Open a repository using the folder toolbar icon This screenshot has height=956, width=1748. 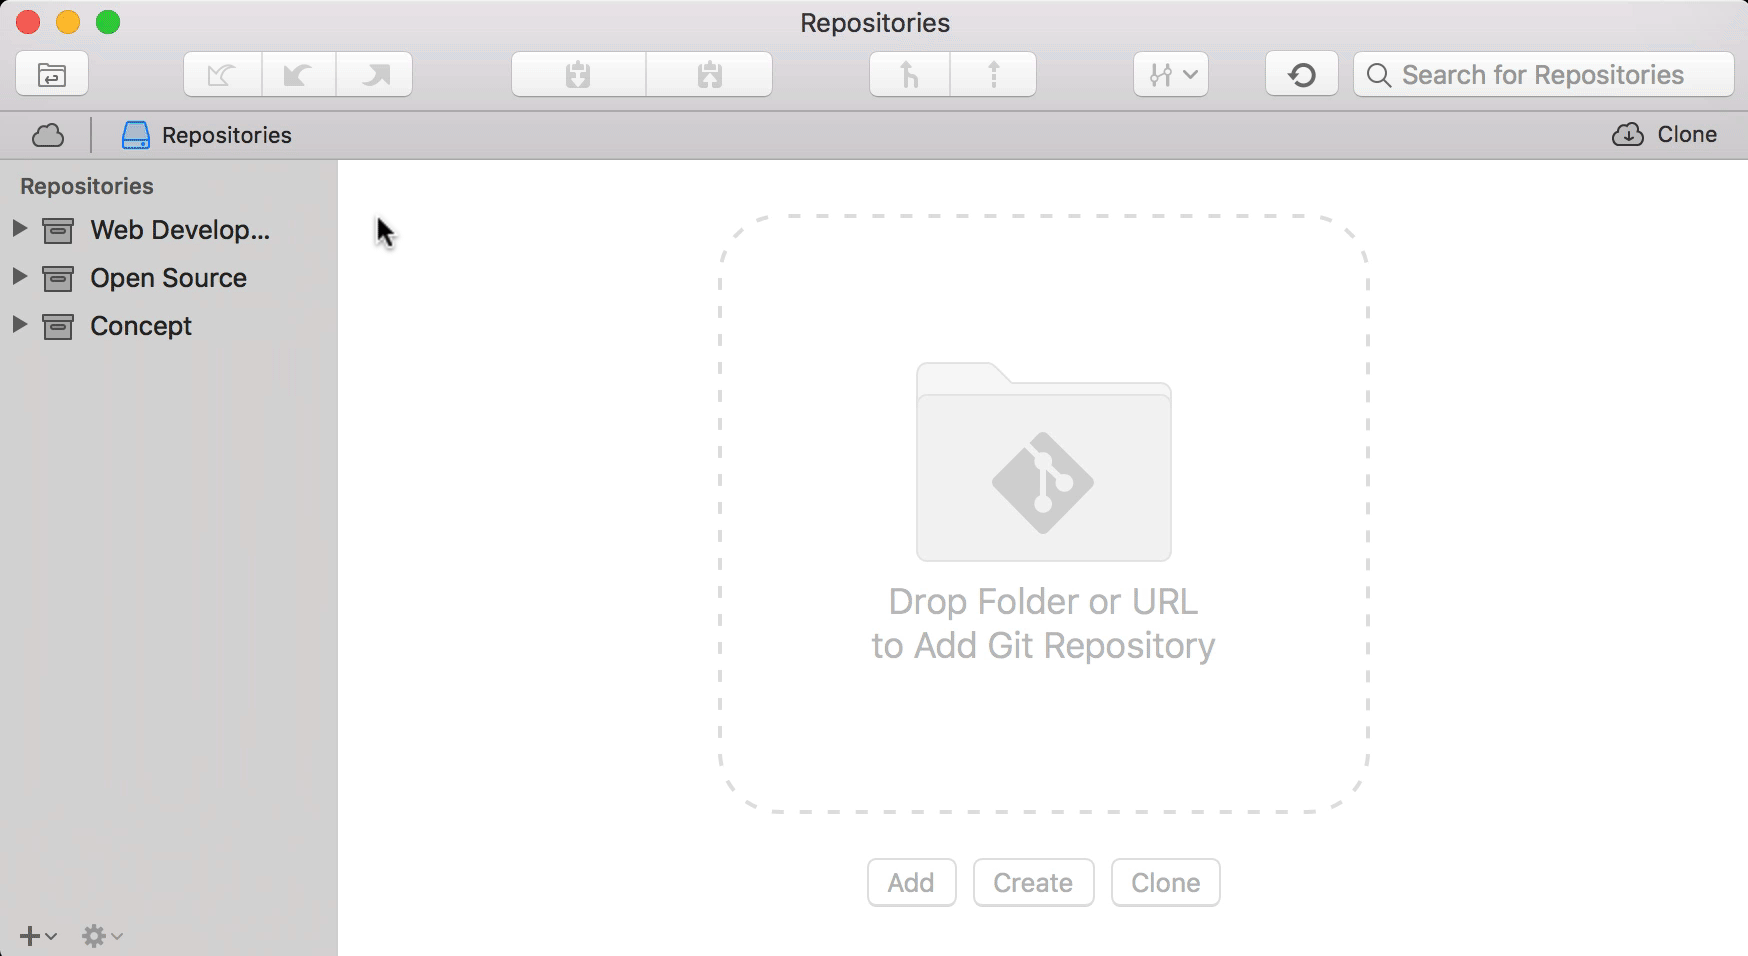pyautogui.click(x=51, y=73)
